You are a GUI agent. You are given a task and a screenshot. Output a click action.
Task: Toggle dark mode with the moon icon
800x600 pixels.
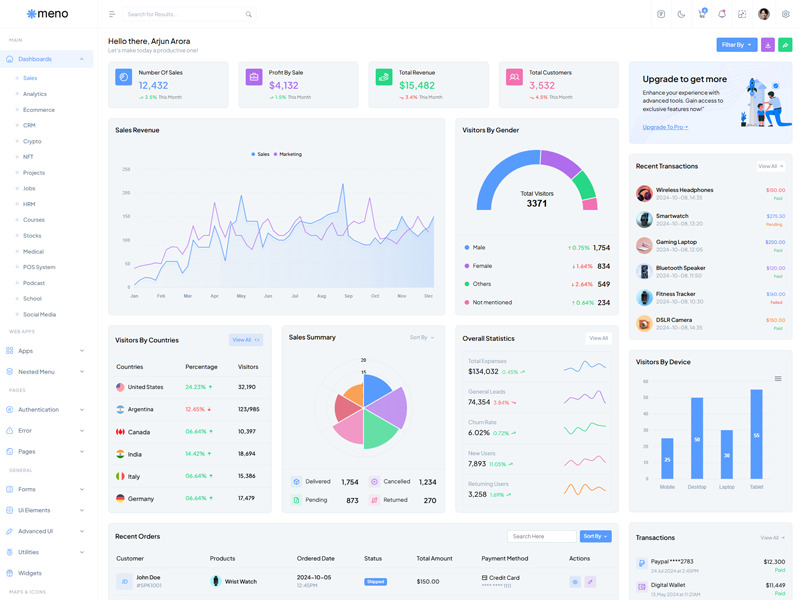(681, 14)
